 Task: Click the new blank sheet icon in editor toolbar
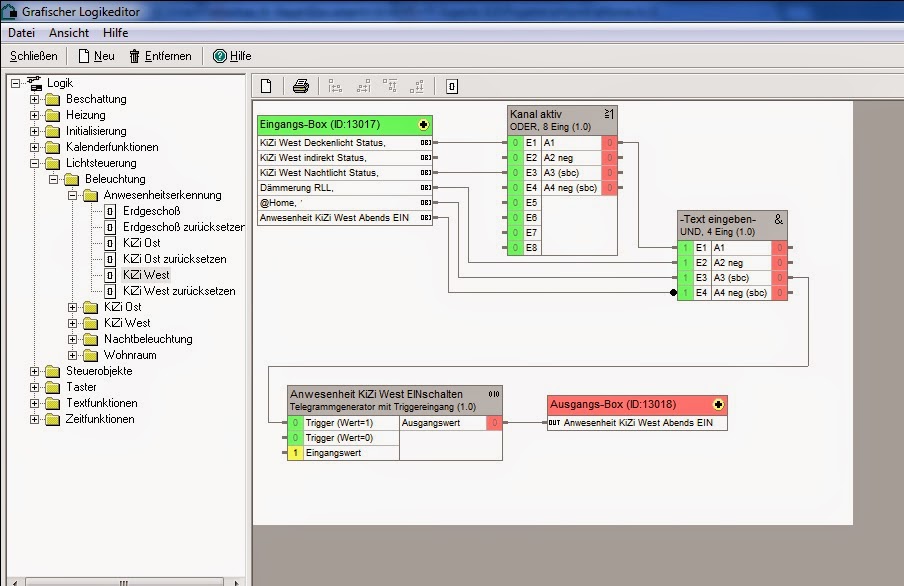(x=266, y=86)
